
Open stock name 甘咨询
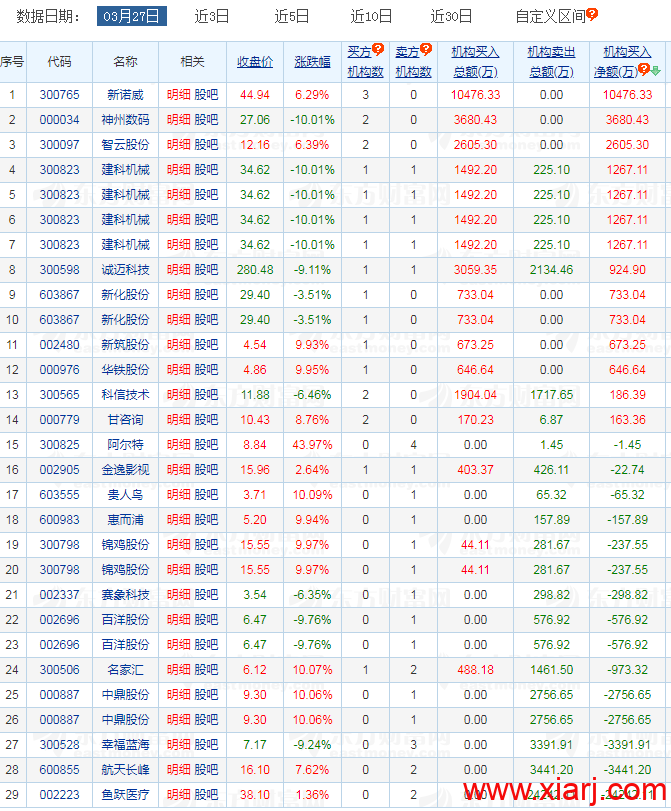point(125,420)
